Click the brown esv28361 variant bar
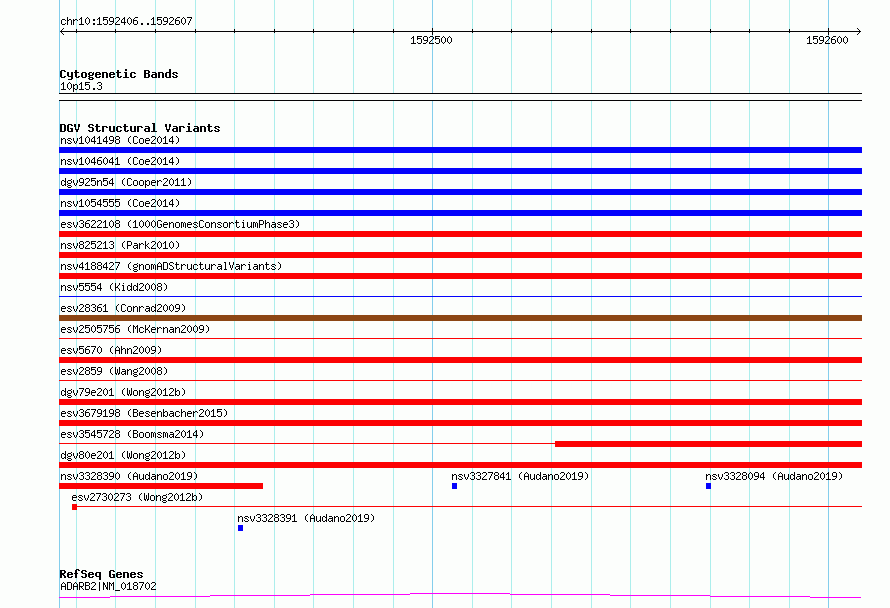Screen dimensions: 890x608 click(460, 318)
